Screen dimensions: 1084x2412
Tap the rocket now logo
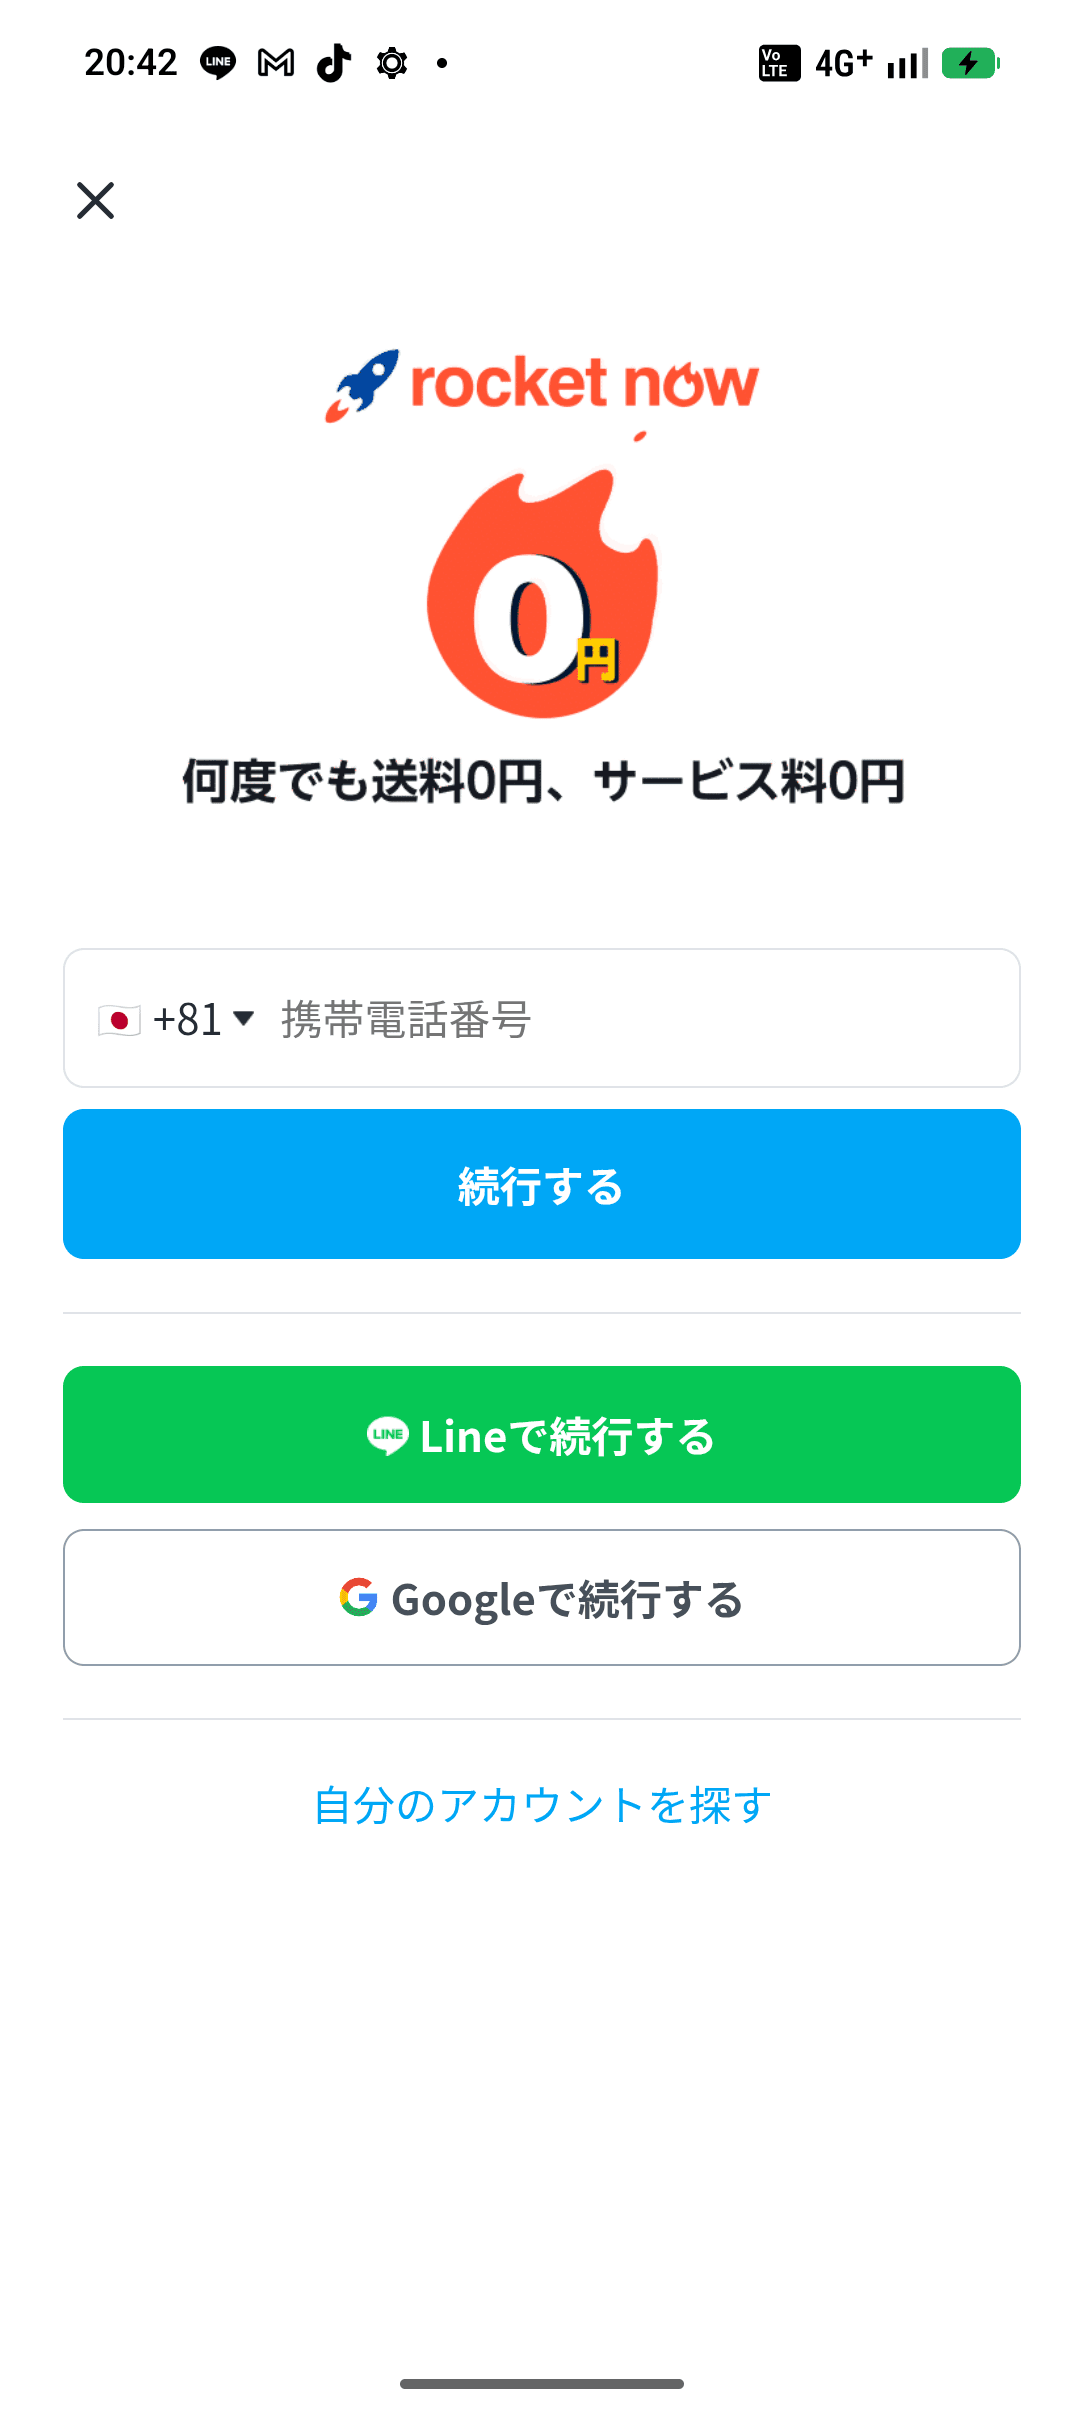coord(542,384)
